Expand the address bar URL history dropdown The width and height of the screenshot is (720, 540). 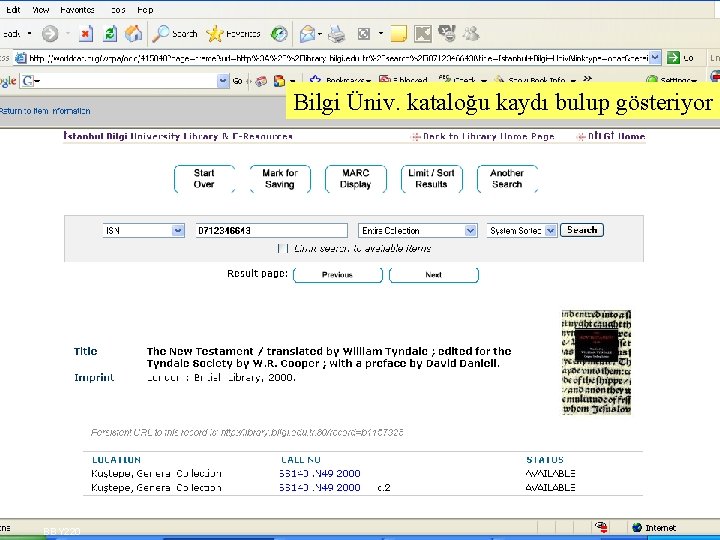pyautogui.click(x=655, y=57)
